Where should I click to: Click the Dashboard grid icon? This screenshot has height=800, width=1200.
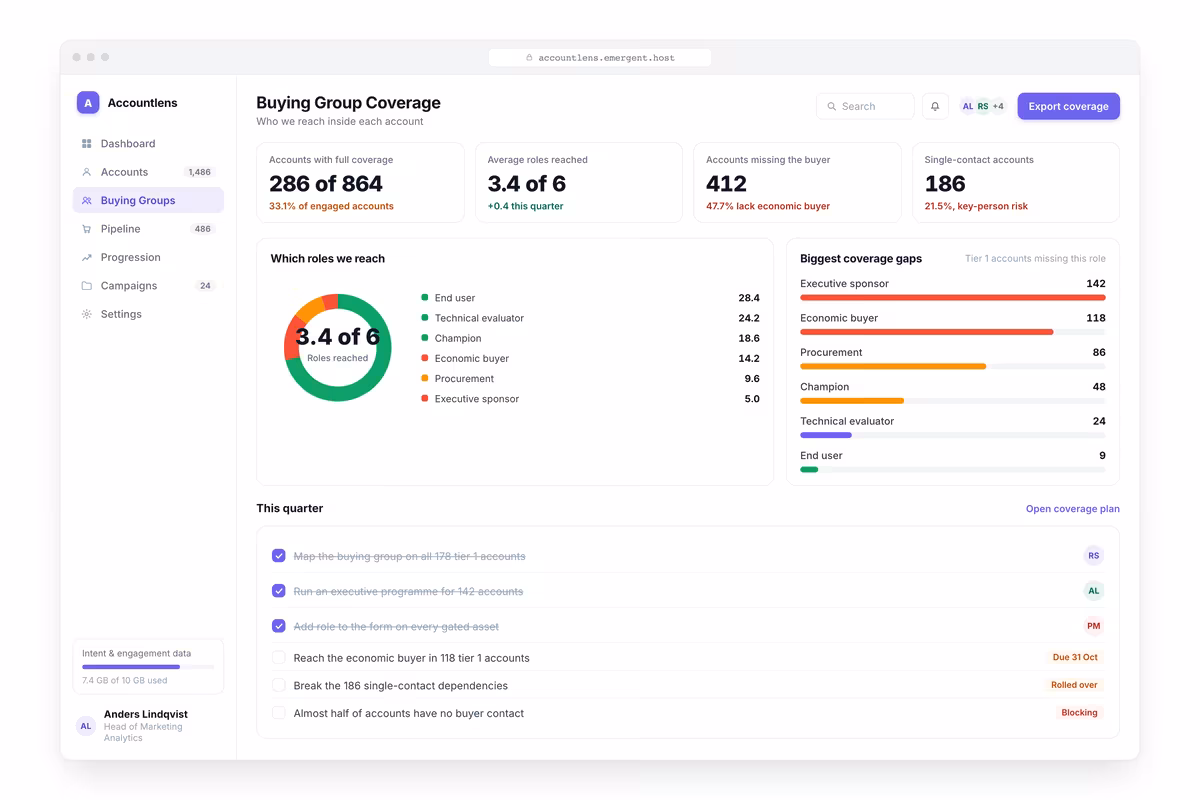coord(87,144)
